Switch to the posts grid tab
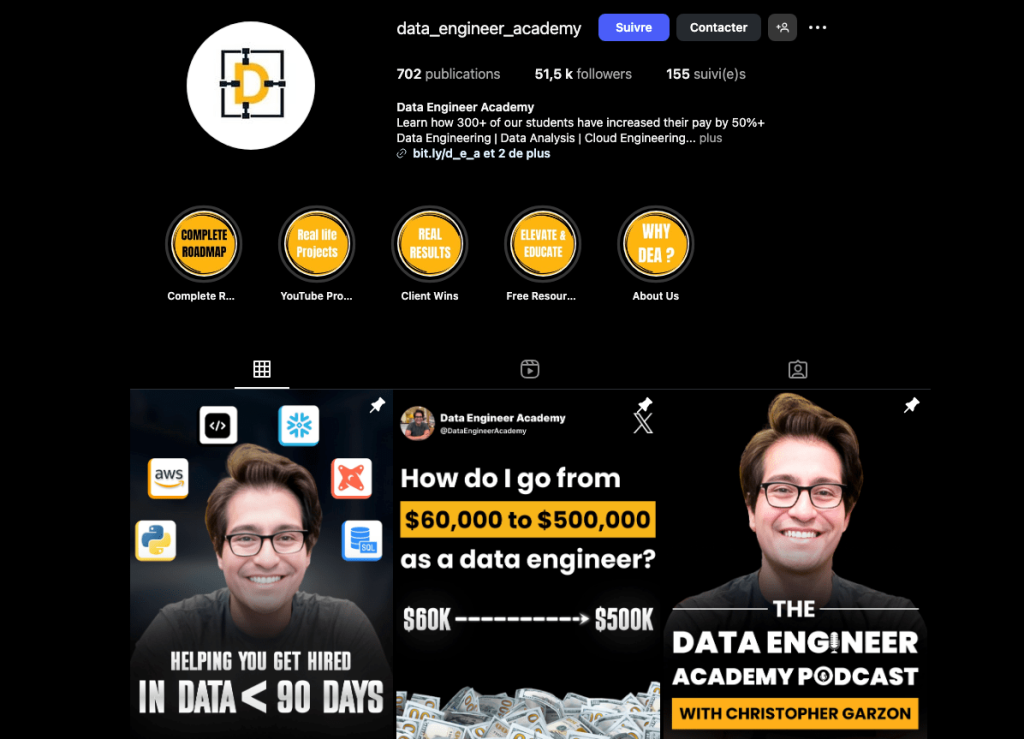The height and width of the screenshot is (739, 1024). coord(262,370)
